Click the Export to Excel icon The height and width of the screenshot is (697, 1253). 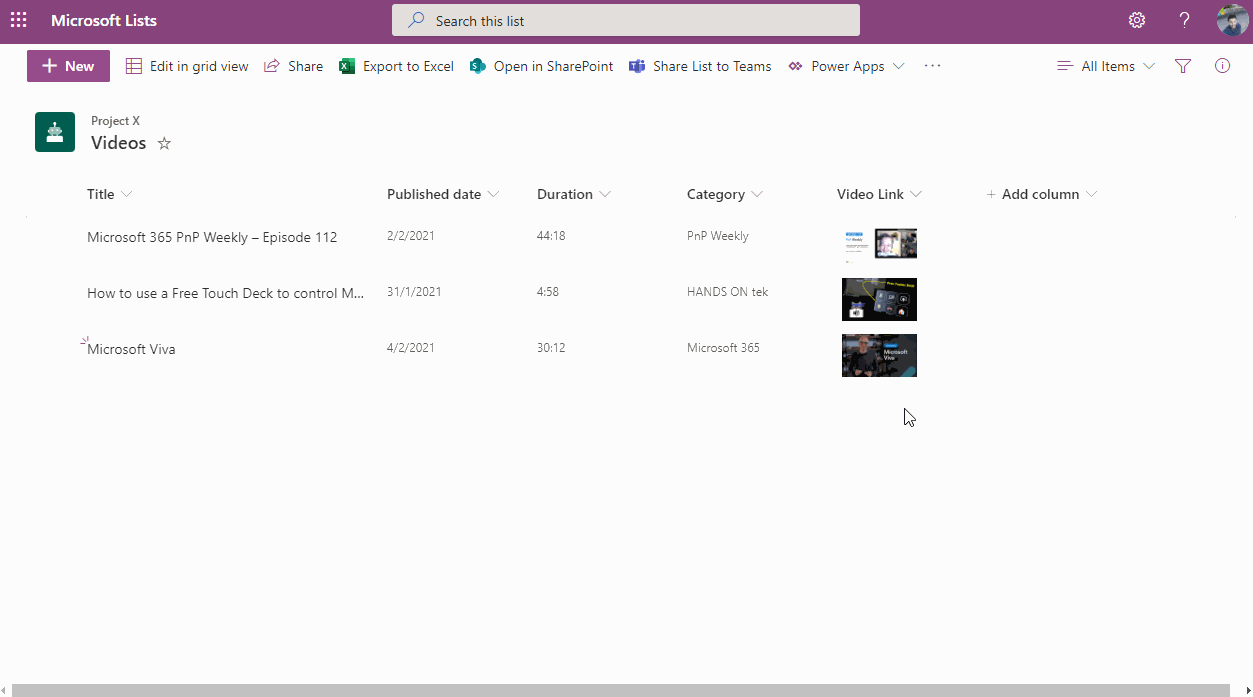pyautogui.click(x=347, y=66)
